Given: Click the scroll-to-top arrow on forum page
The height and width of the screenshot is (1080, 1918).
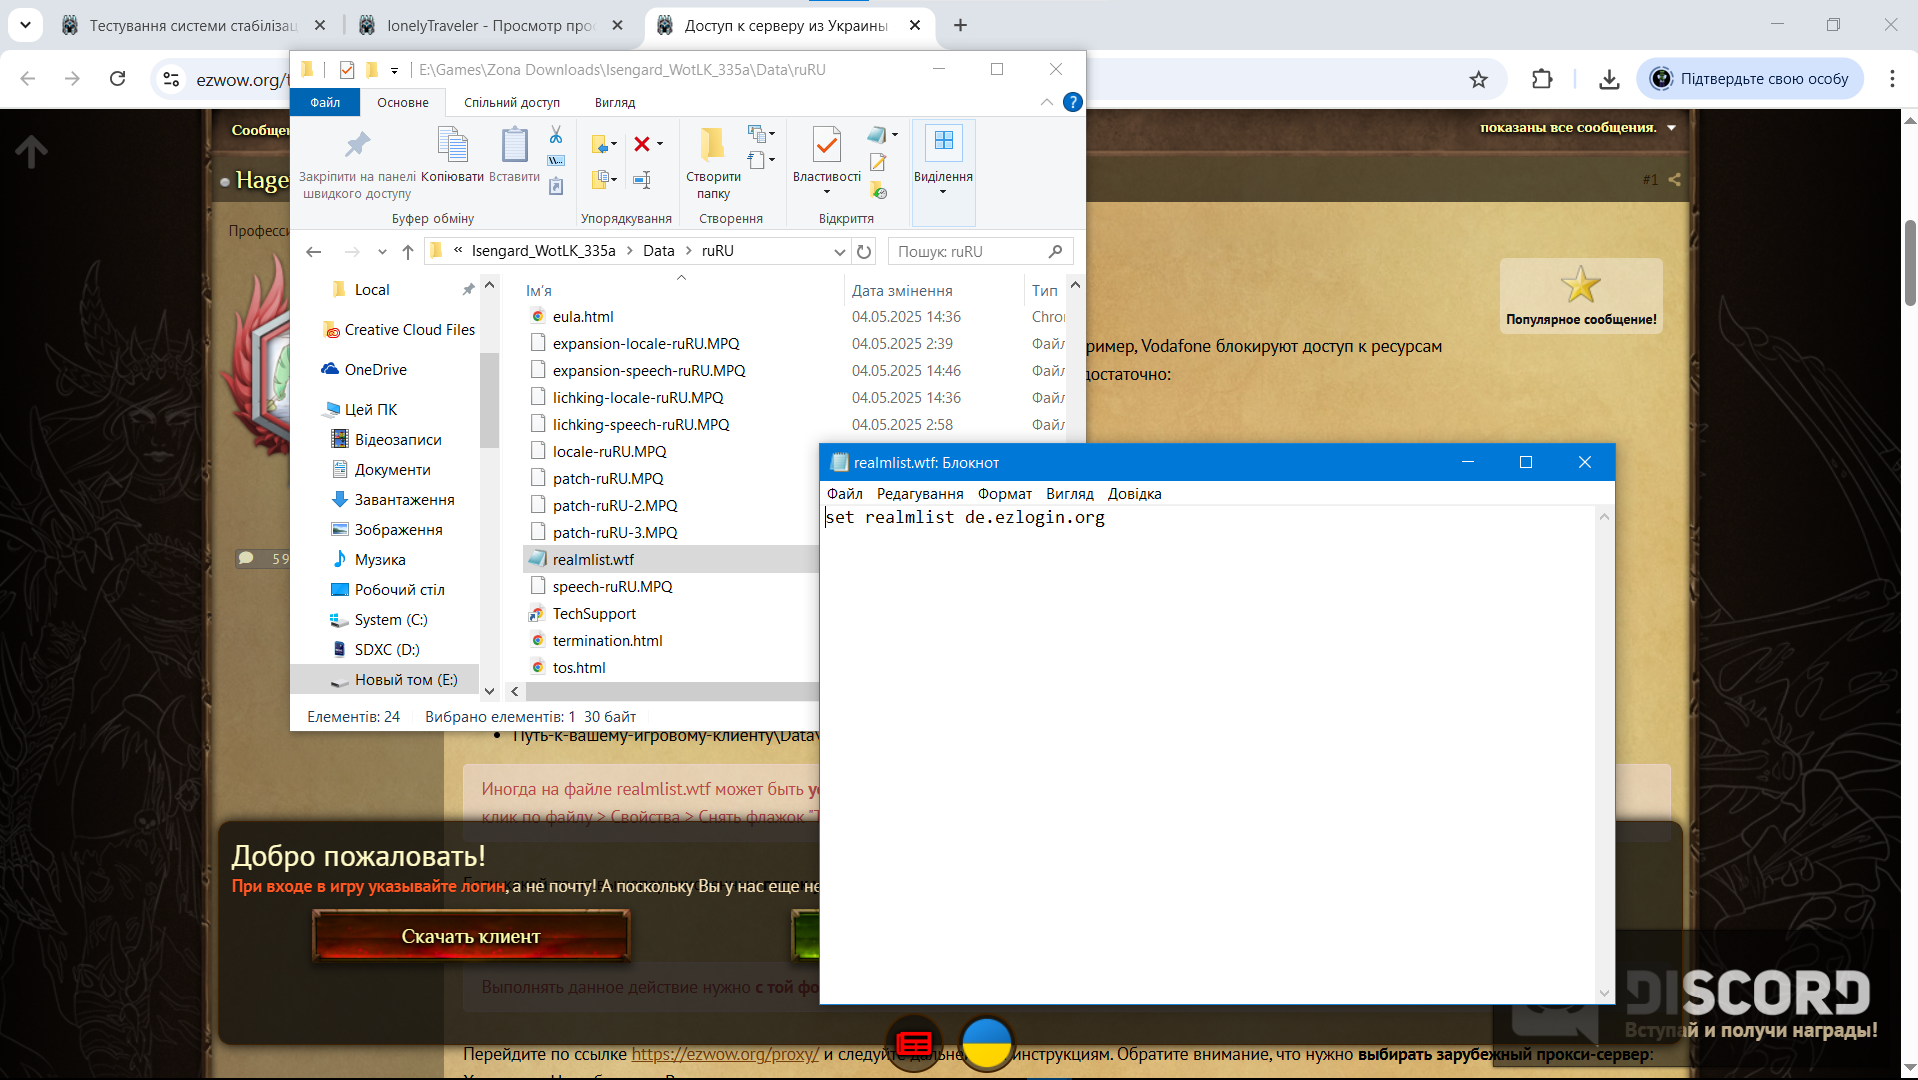Looking at the screenshot, I should coord(31,151).
